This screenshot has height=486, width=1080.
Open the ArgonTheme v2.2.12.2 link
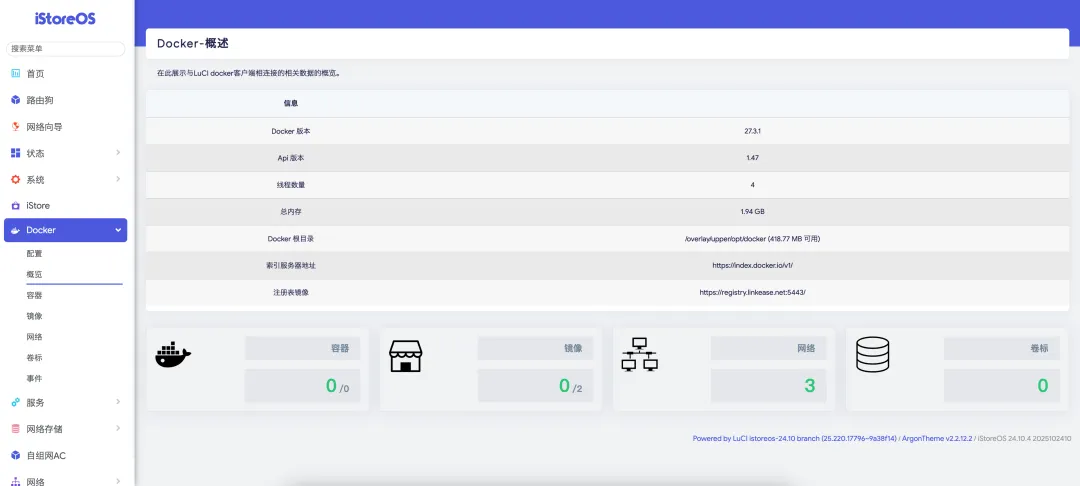(938, 439)
